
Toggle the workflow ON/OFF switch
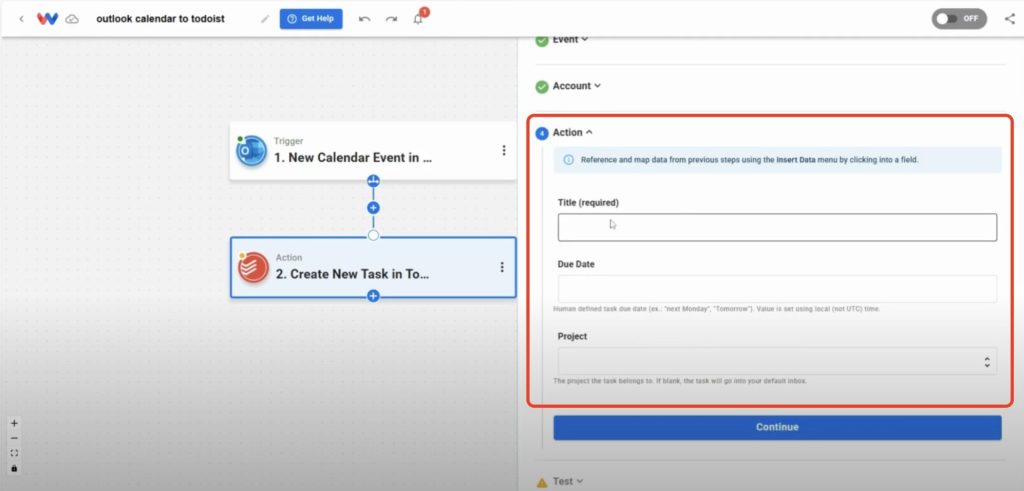click(959, 19)
